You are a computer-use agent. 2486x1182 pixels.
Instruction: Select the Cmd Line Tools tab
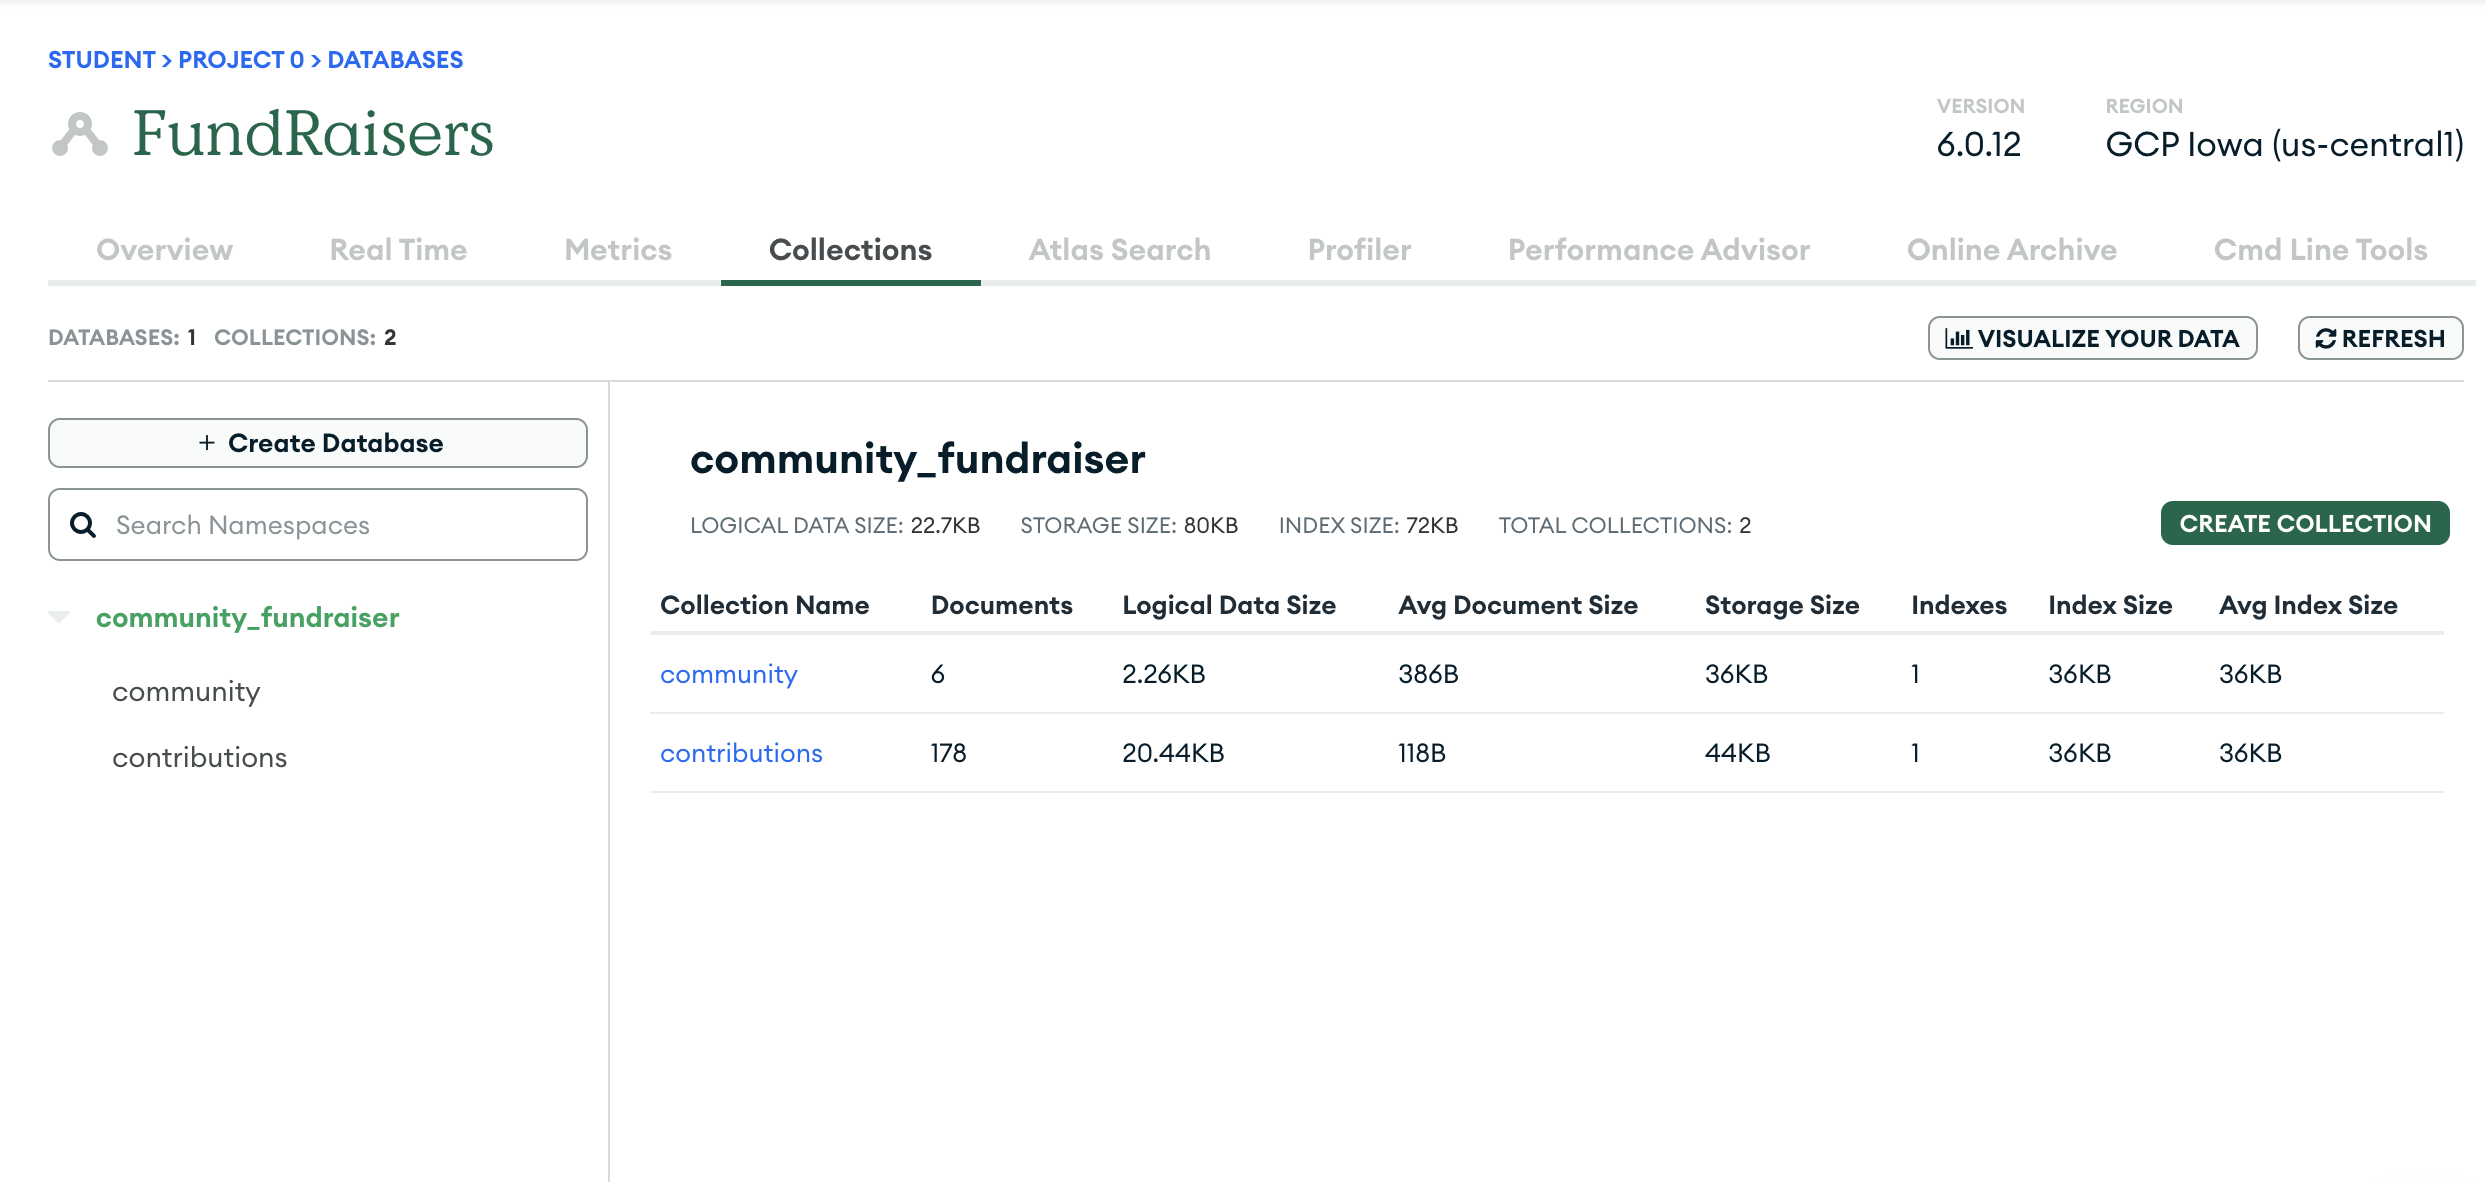tap(2320, 250)
